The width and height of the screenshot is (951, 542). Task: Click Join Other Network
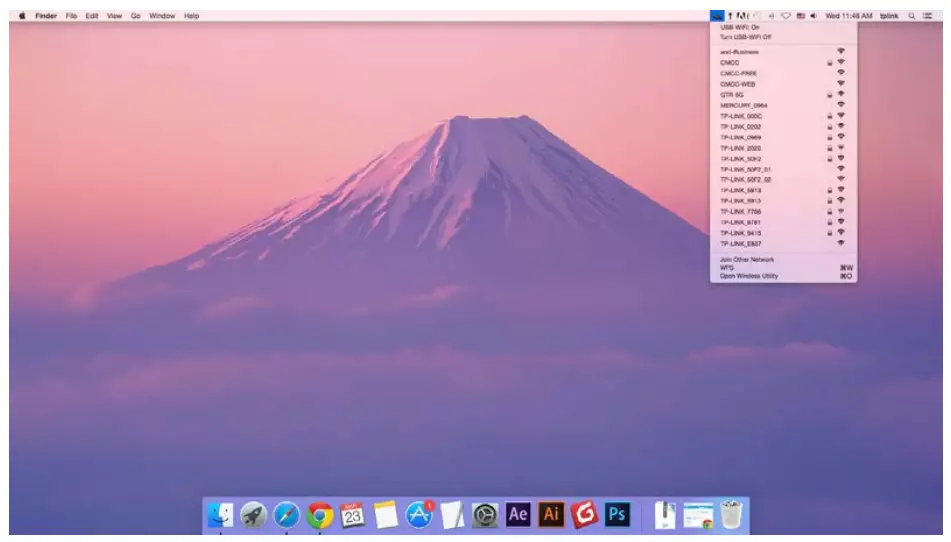click(747, 259)
